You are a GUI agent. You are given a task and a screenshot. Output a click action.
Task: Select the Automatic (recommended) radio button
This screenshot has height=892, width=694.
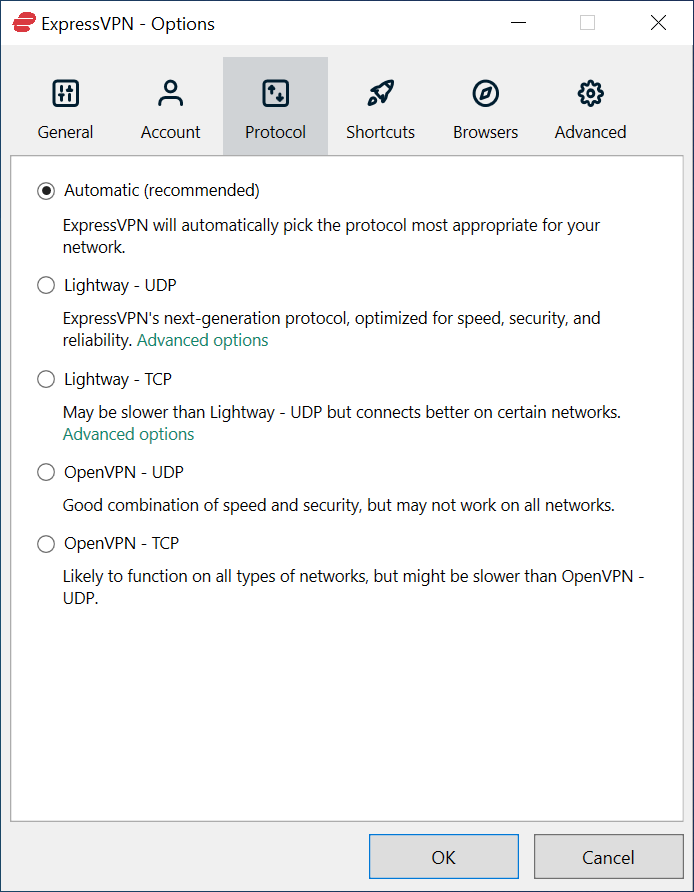pyautogui.click(x=46, y=191)
